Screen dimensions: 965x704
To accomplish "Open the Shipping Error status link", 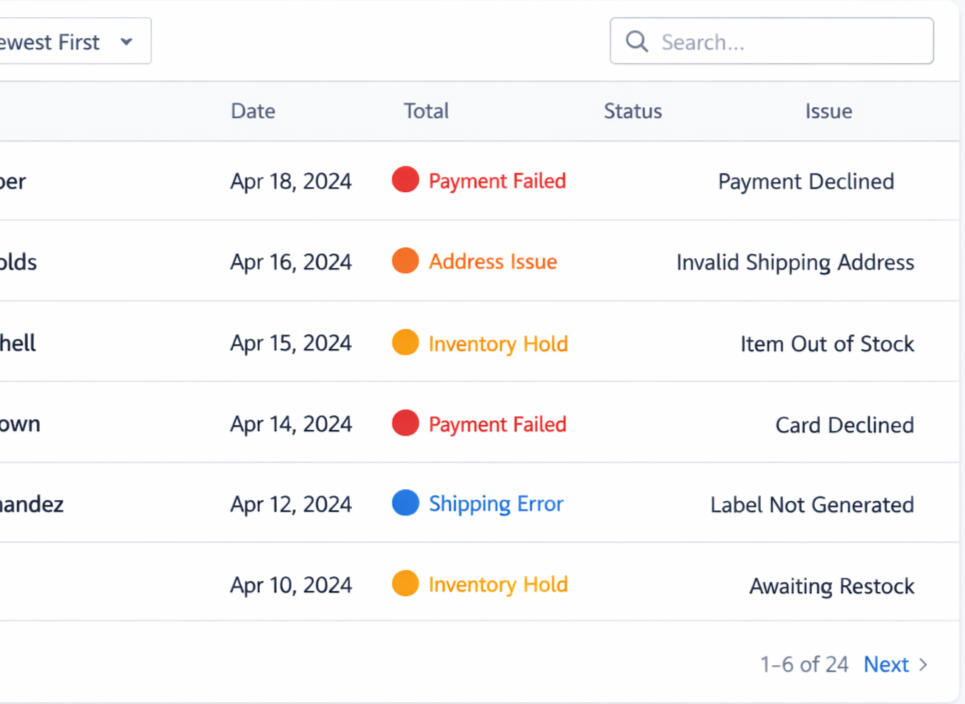I will [x=496, y=504].
